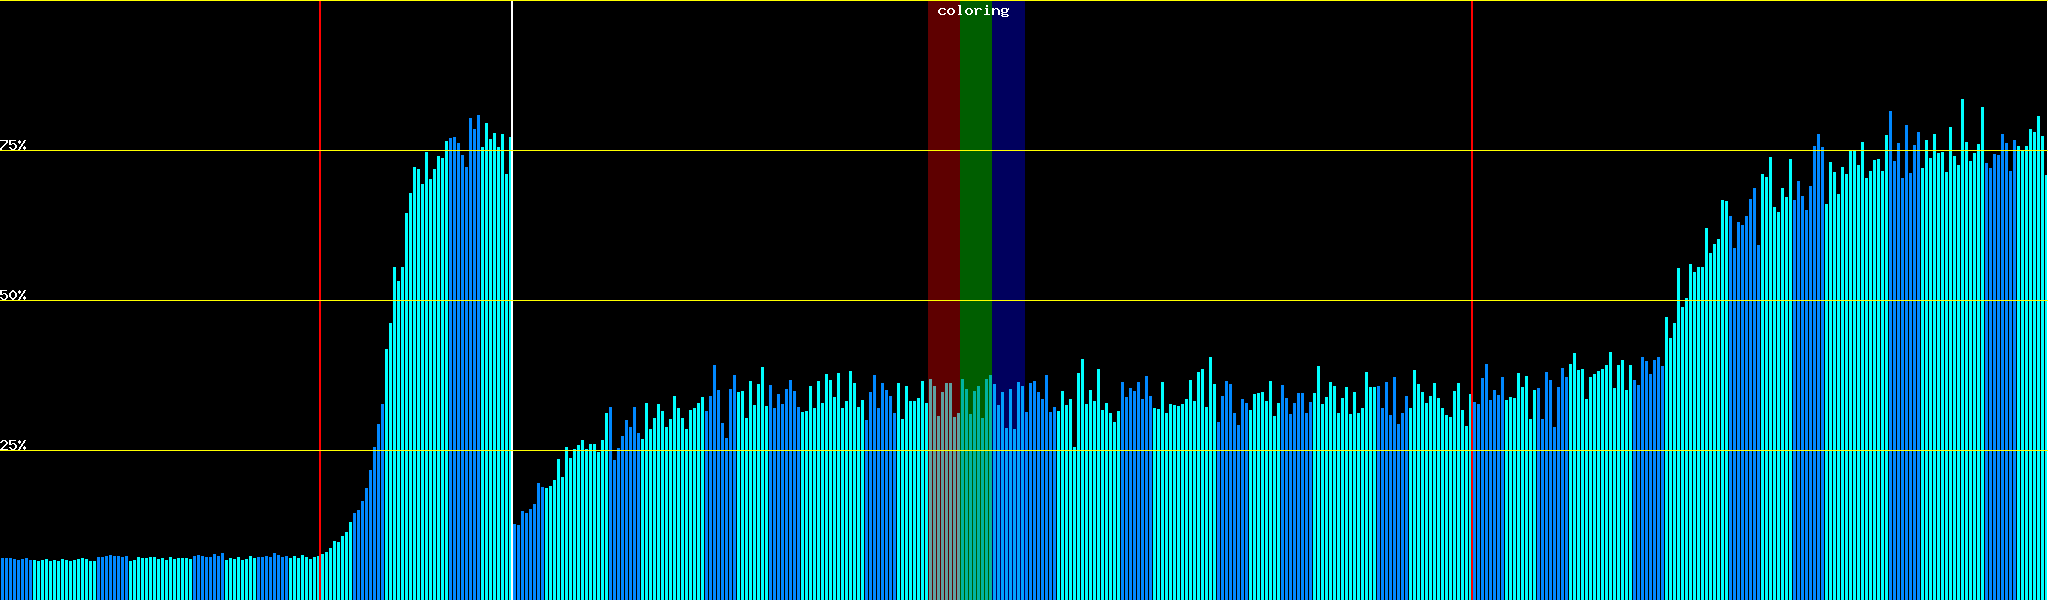The height and width of the screenshot is (600, 2048).
Task: Select the dark red coloring band
Action: [943, 200]
